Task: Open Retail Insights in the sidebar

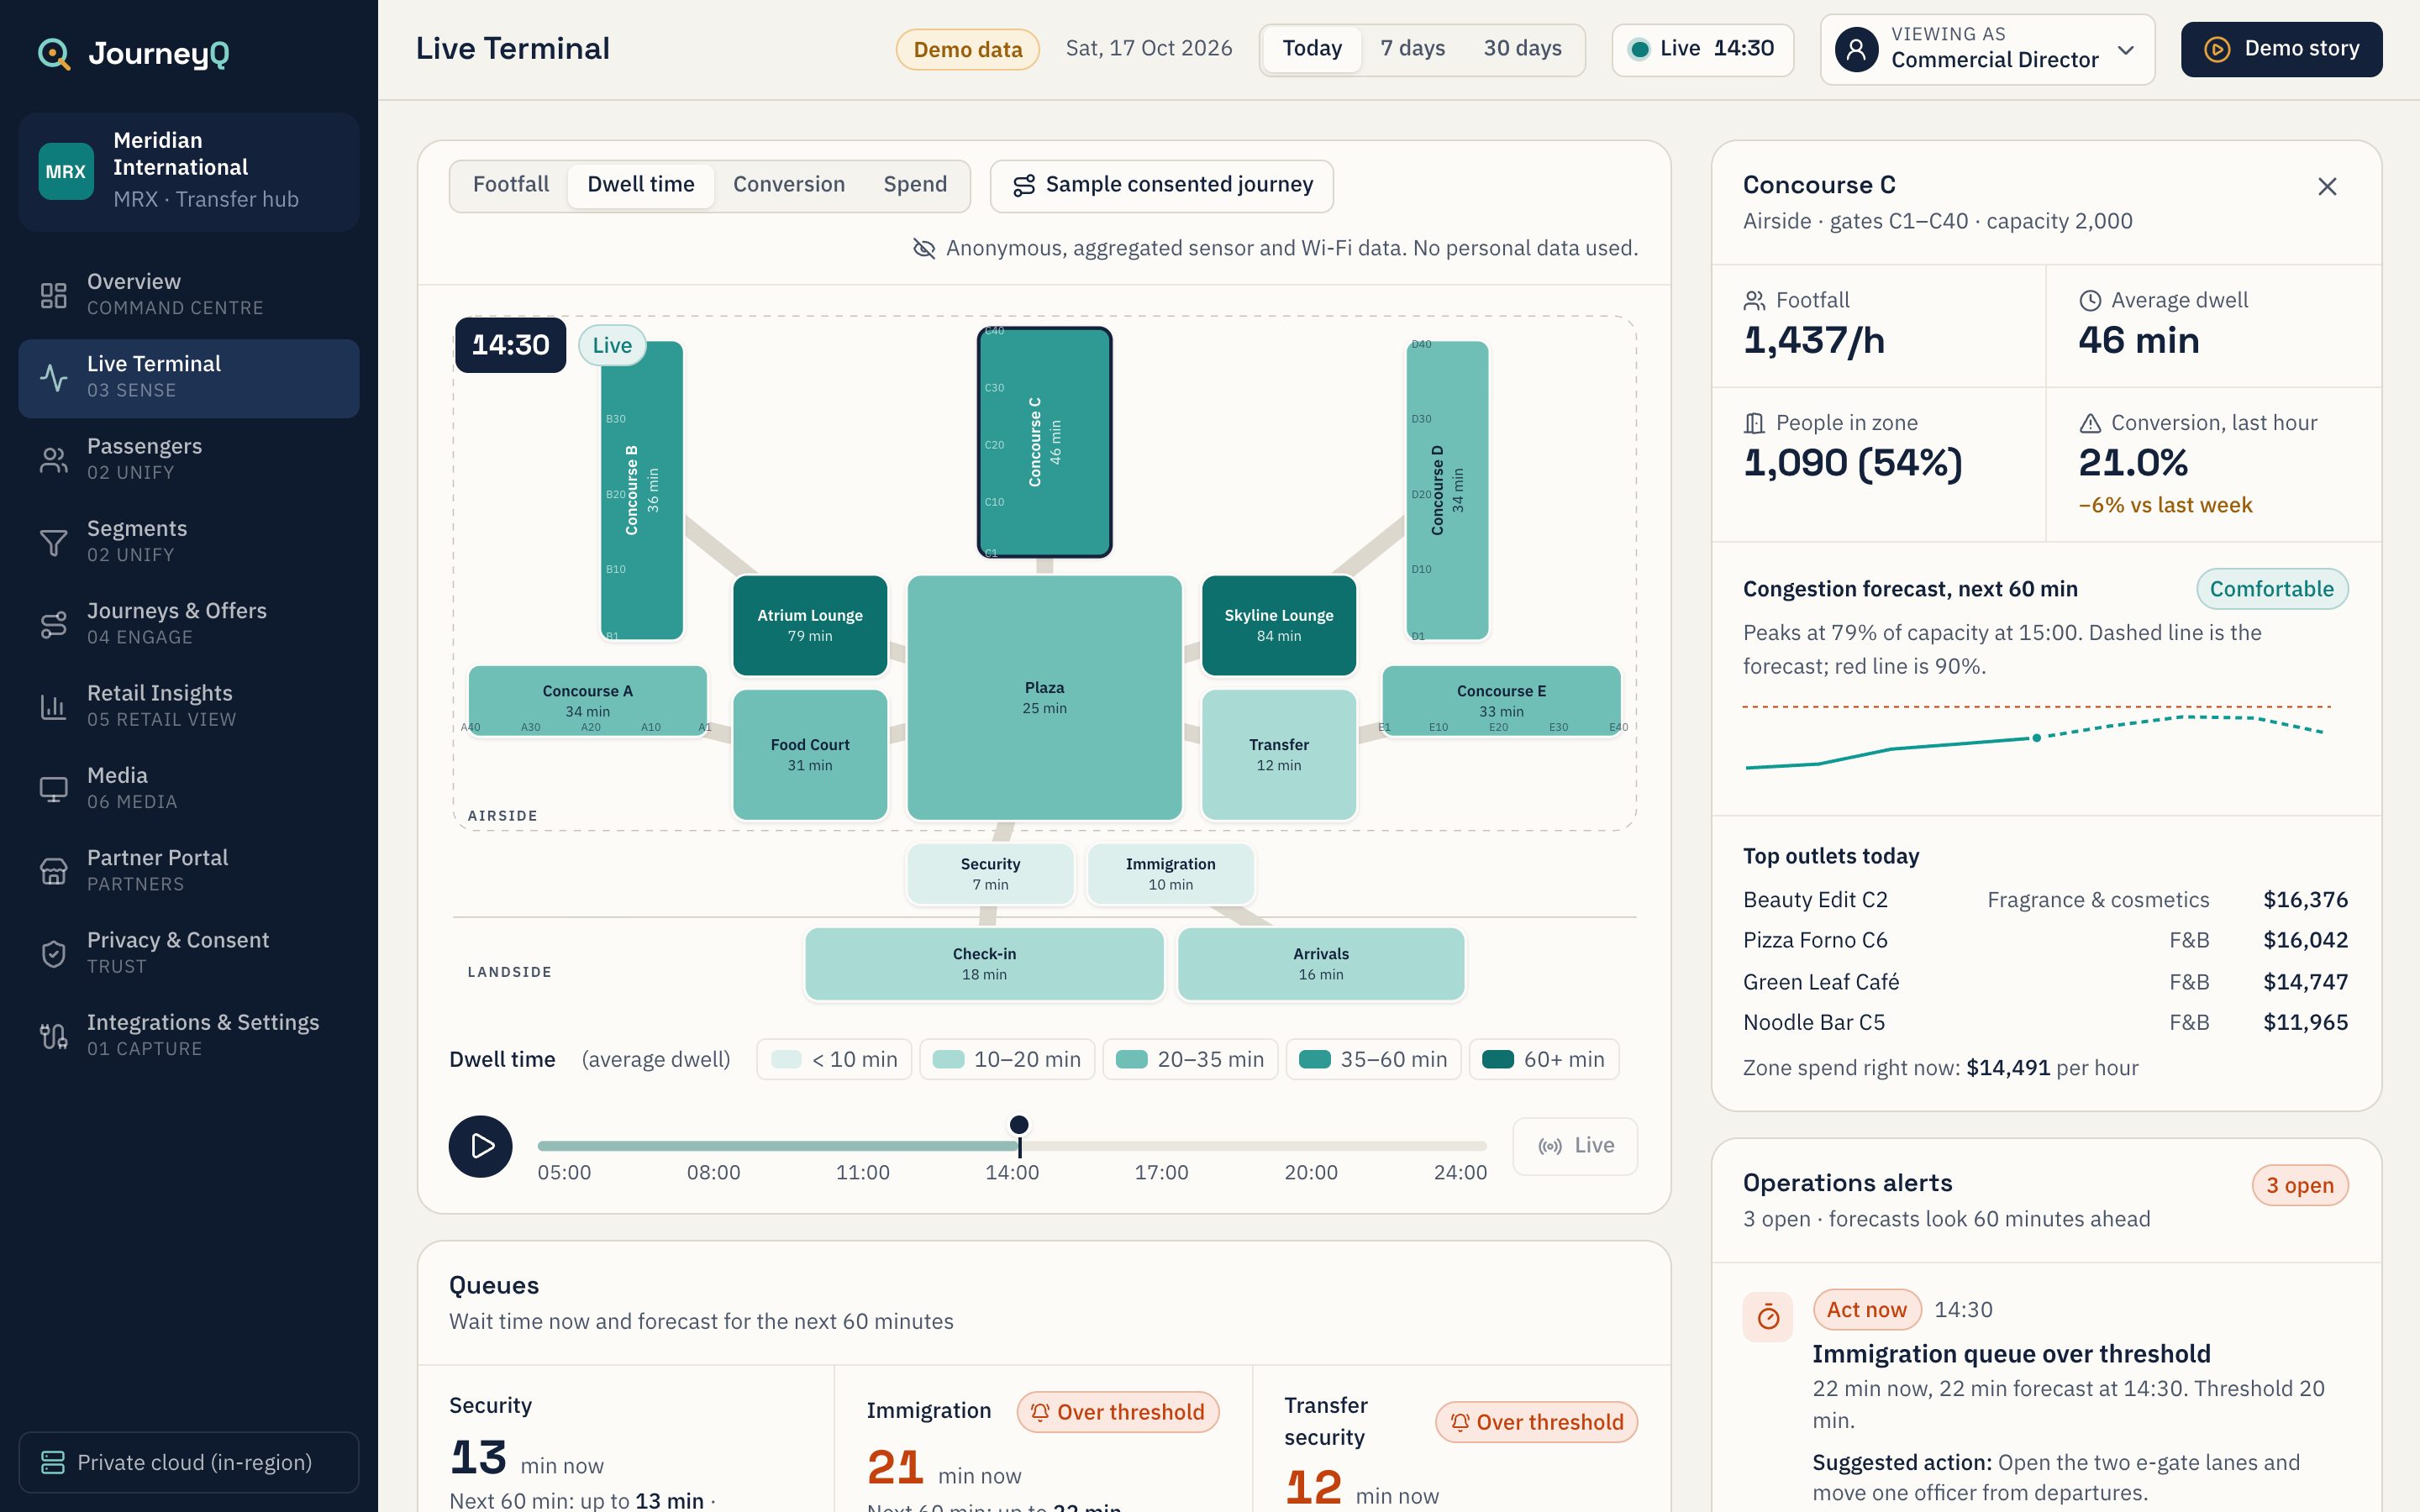Action: [189, 706]
